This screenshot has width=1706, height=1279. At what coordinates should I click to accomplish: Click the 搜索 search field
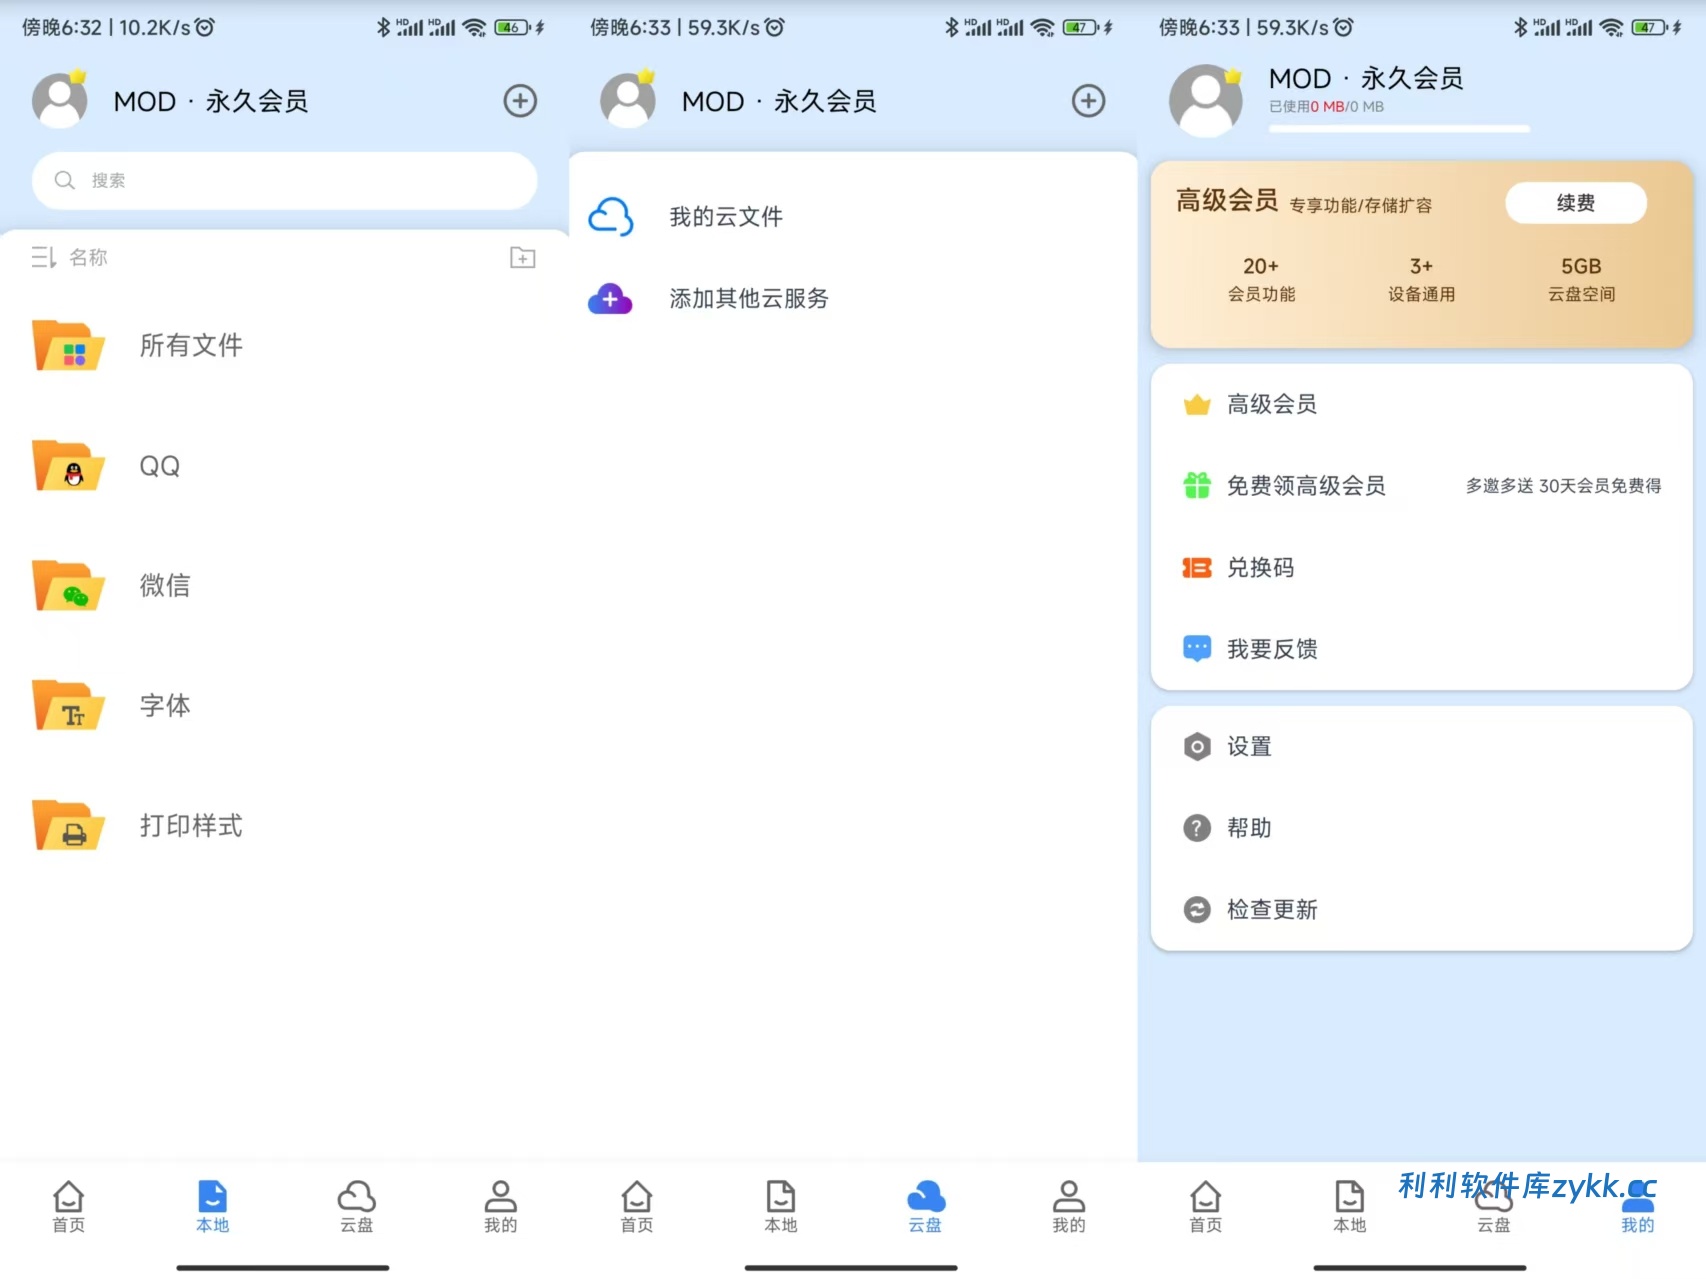[x=285, y=181]
